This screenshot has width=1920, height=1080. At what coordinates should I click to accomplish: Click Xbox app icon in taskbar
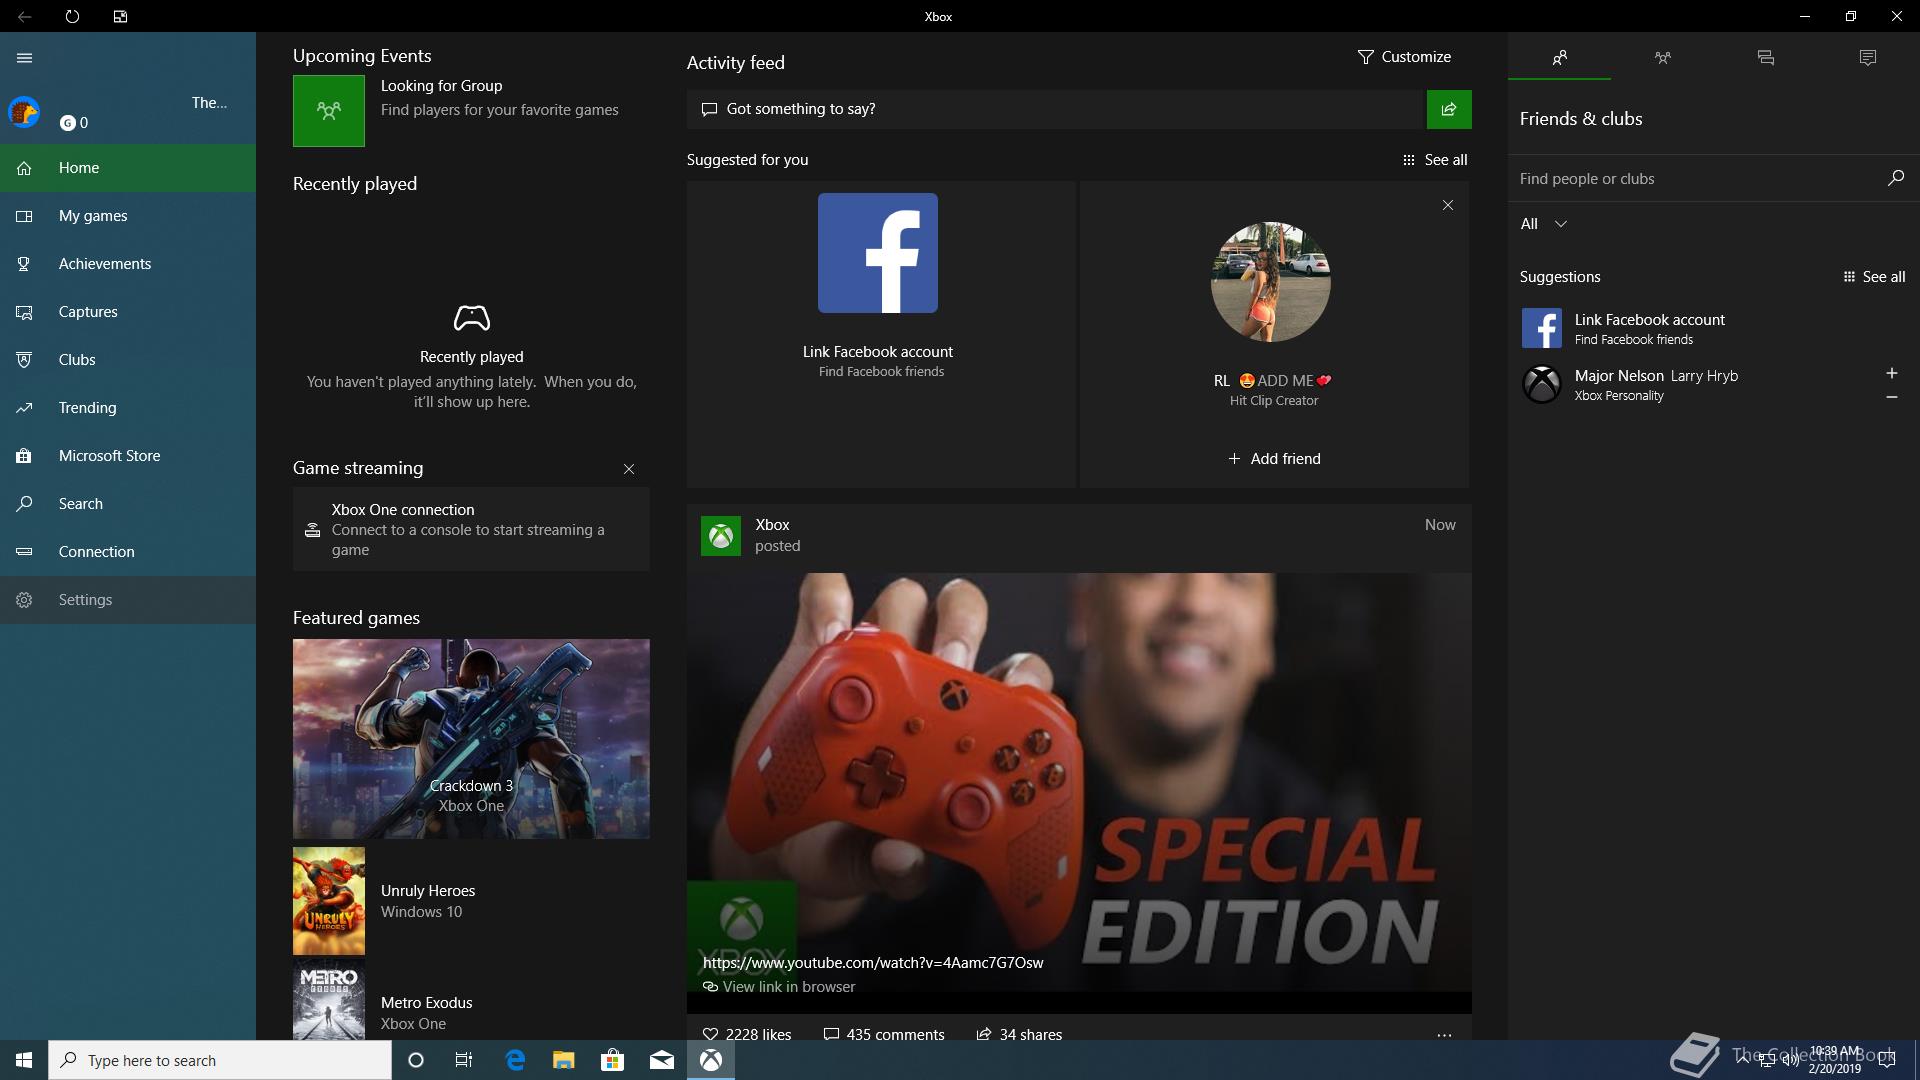click(x=711, y=1060)
